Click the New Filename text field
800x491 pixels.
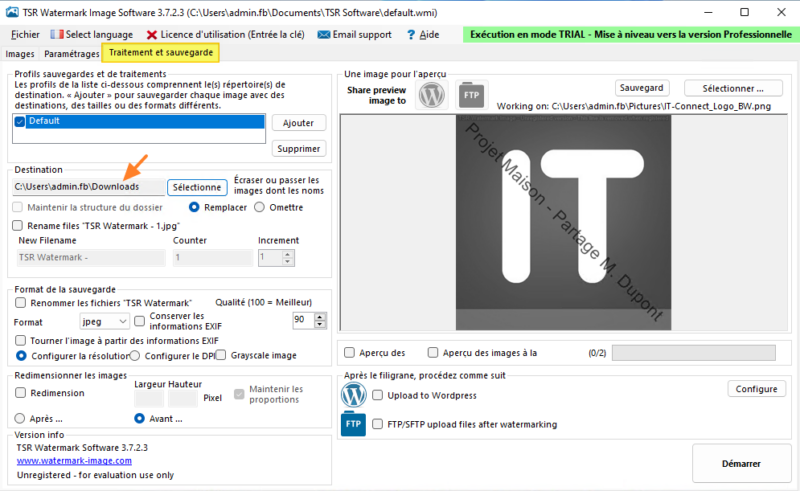pos(91,257)
